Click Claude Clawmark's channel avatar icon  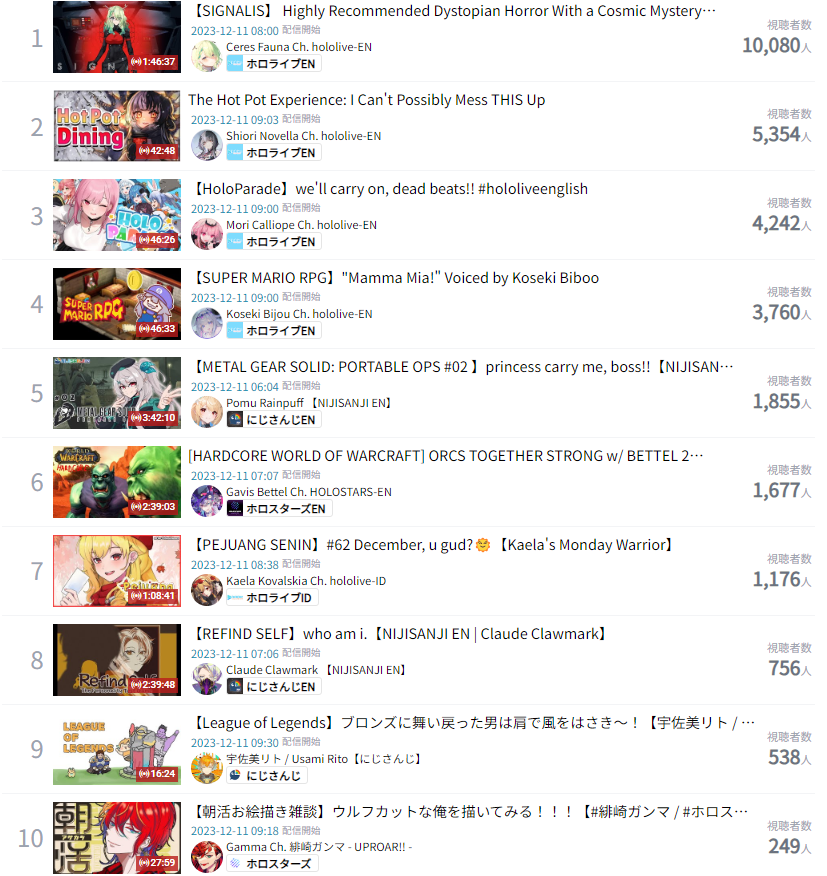pos(207,679)
